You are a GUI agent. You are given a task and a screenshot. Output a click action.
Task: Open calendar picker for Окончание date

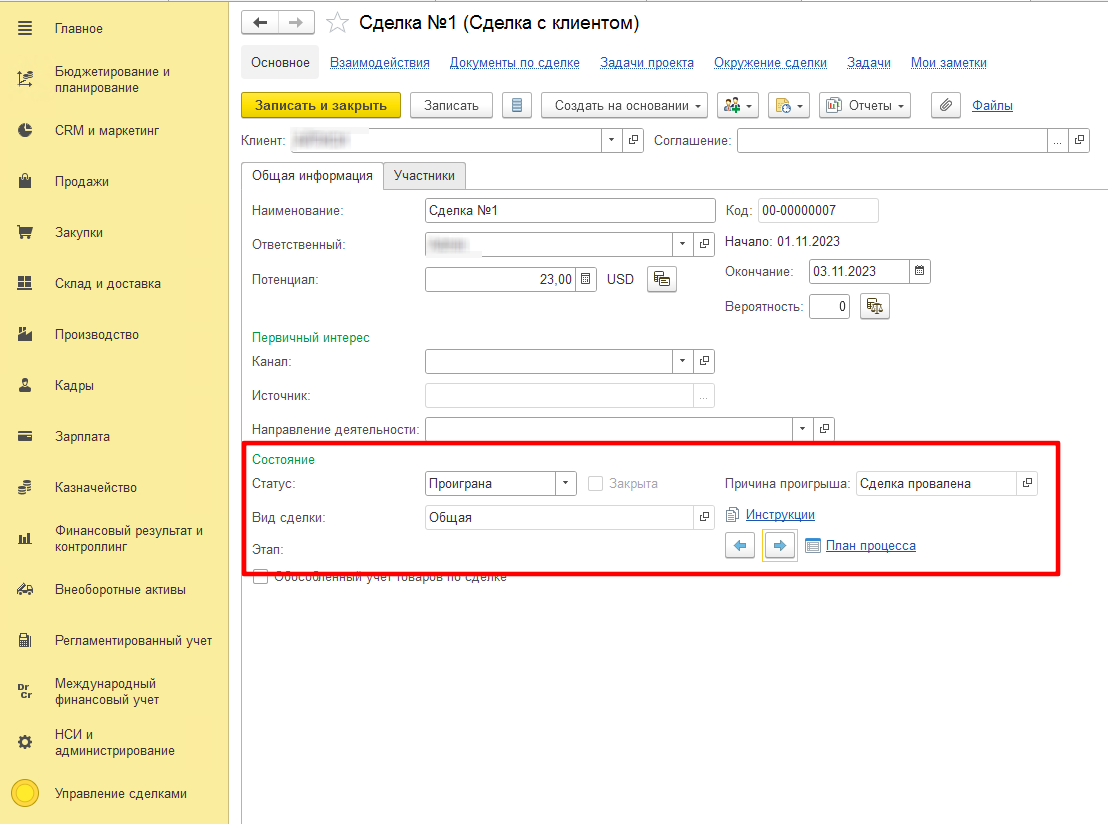pyautogui.click(x=920, y=271)
